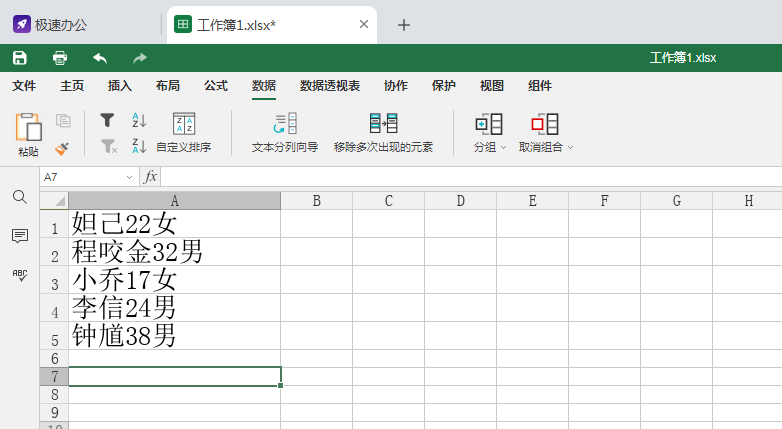Screen dimensions: 782x429
Task: Clear filter with crossed funnel icon
Action: point(109,147)
